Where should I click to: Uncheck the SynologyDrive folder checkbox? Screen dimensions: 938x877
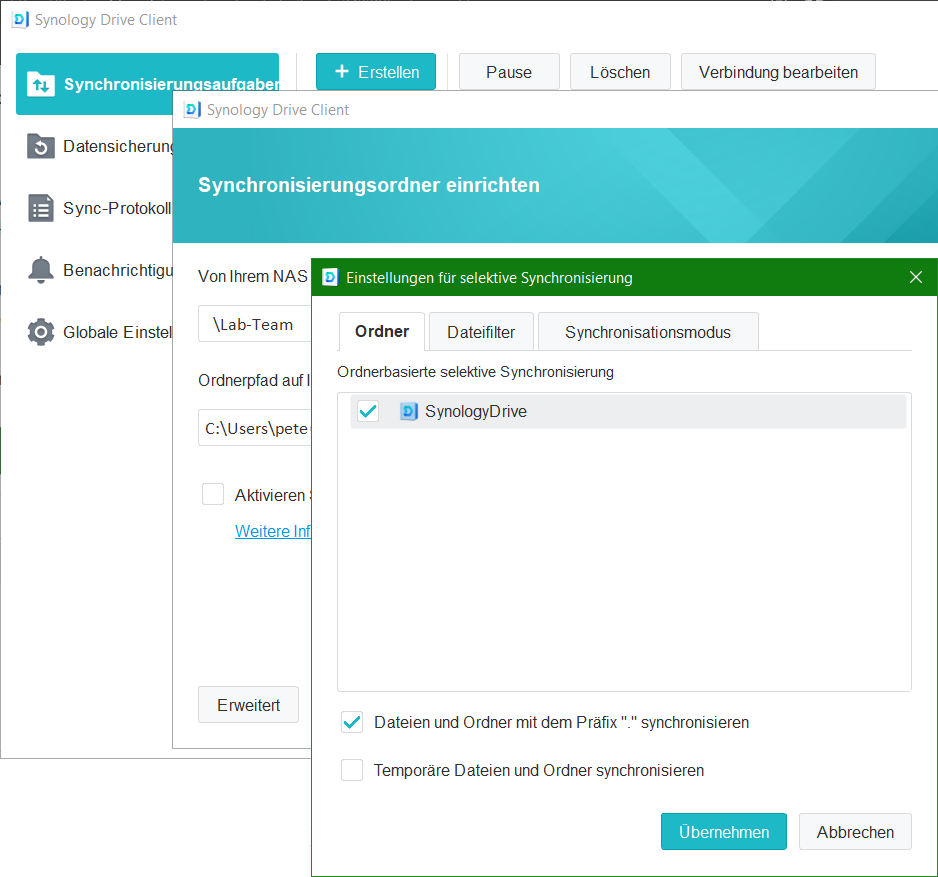point(368,411)
